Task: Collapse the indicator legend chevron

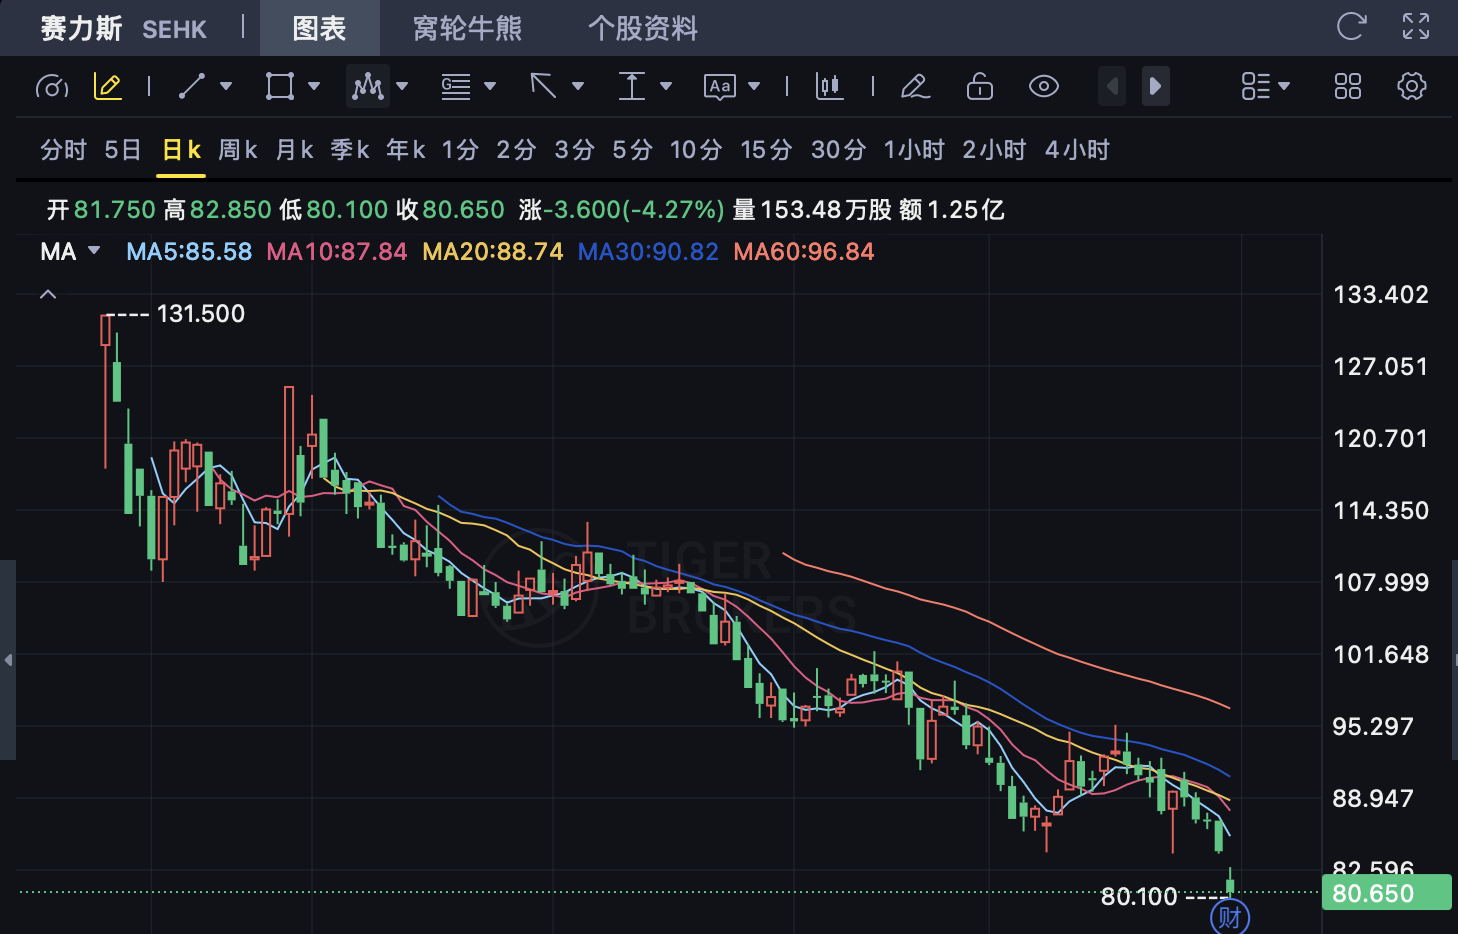Action: coord(48,294)
